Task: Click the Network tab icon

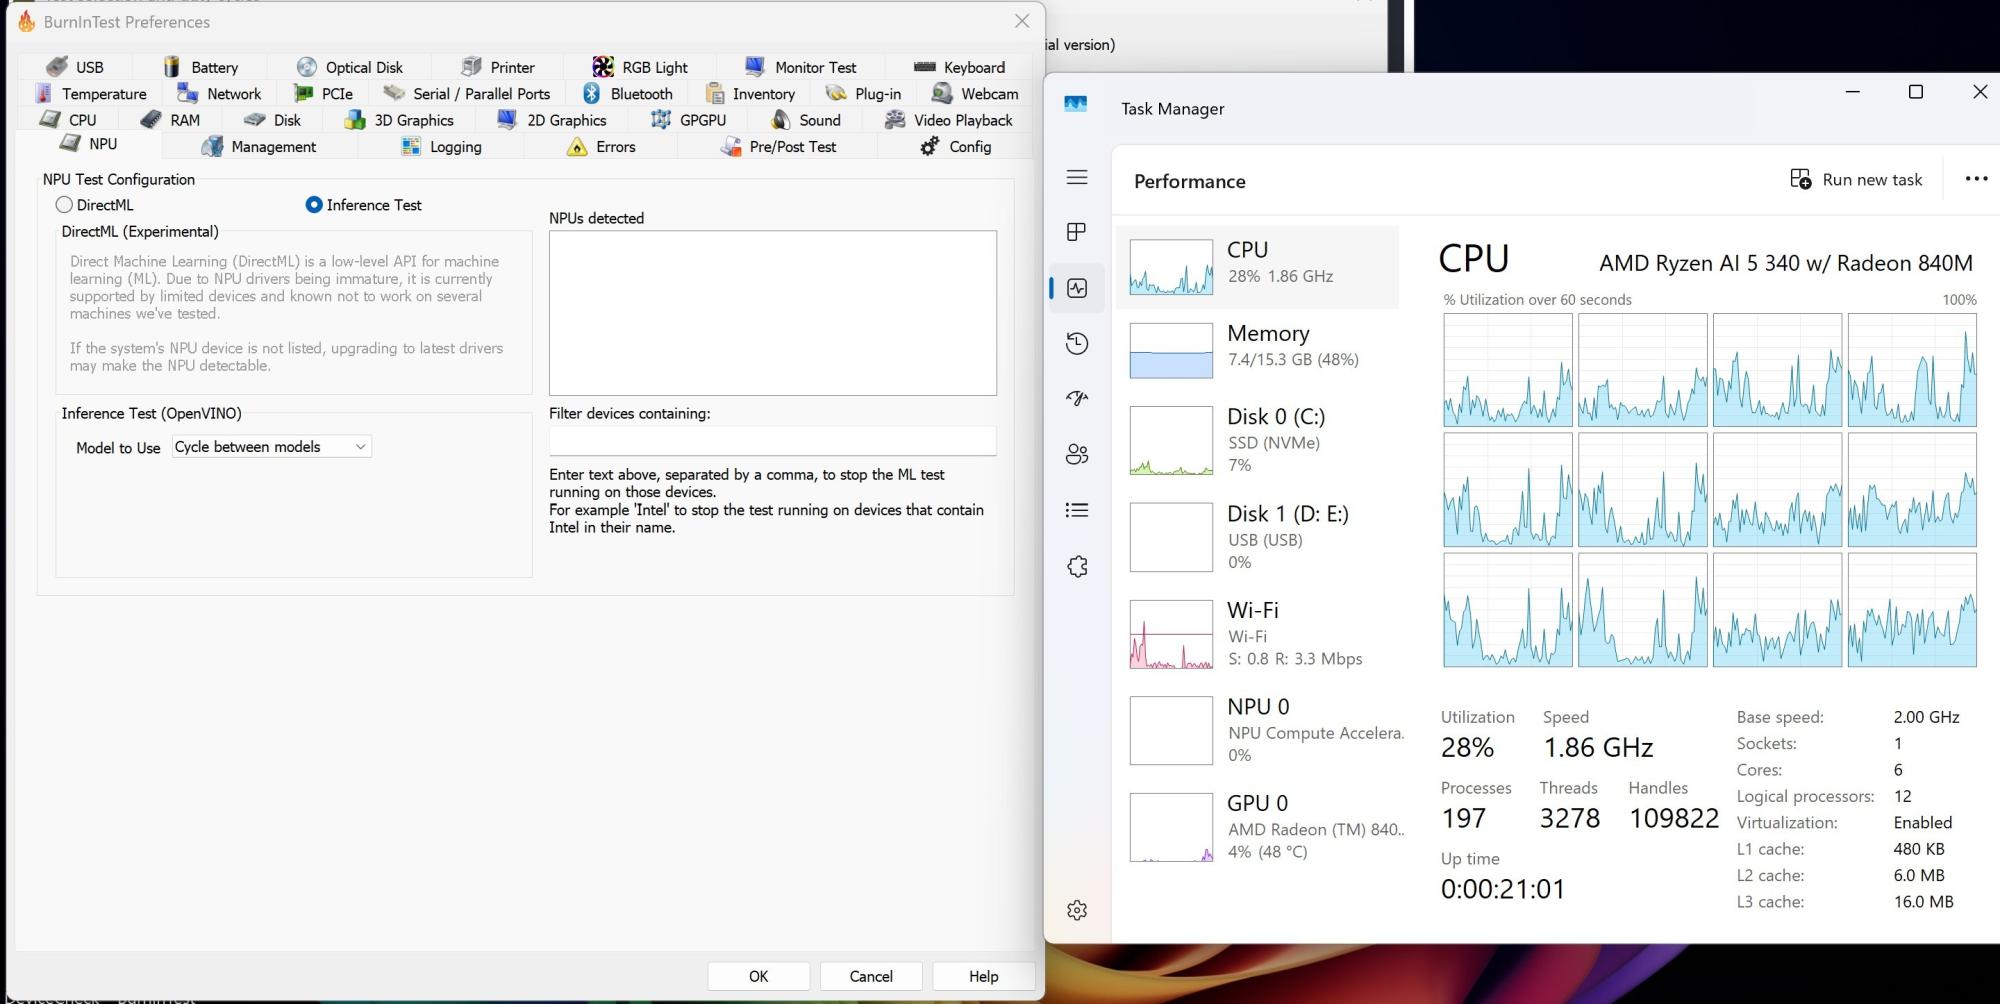Action: coord(187,93)
